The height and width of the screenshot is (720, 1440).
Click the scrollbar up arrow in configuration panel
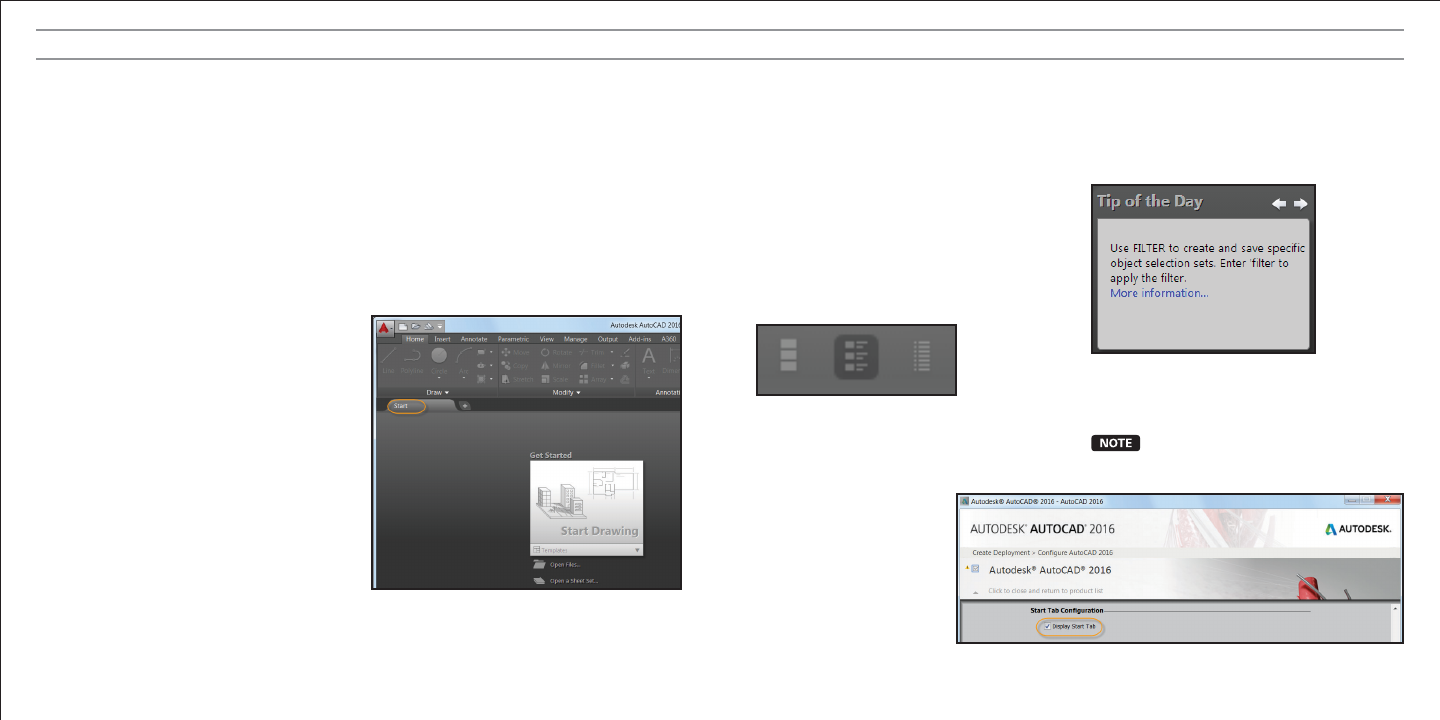(1395, 608)
